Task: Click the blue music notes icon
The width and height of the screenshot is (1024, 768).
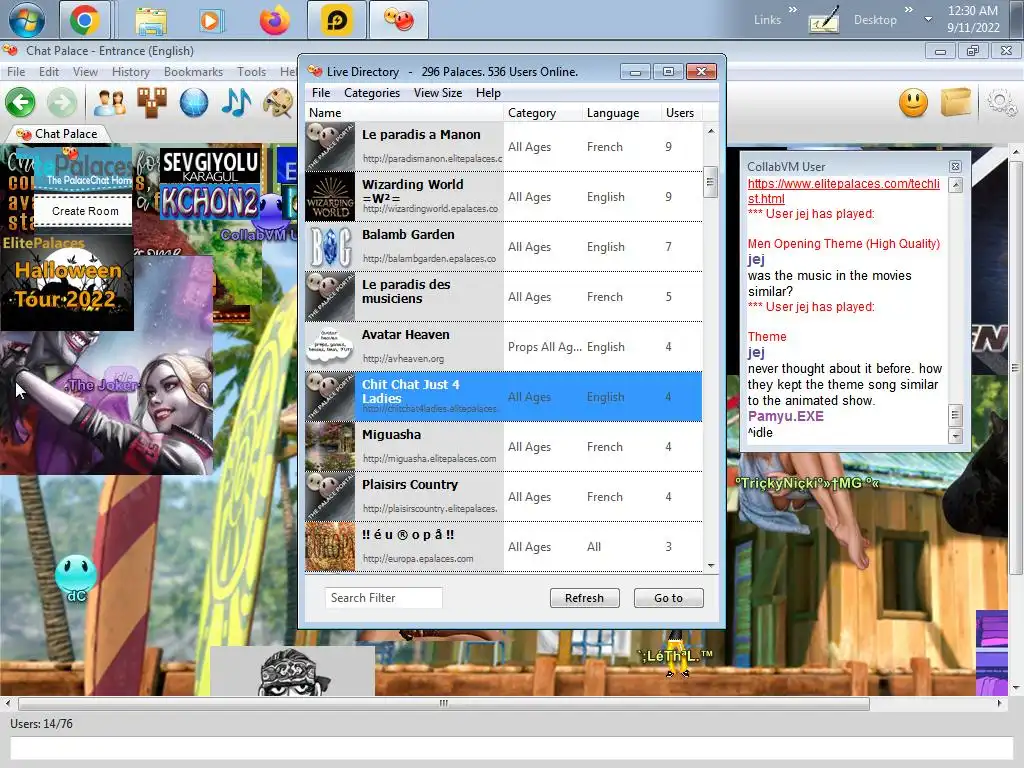Action: pos(236,103)
